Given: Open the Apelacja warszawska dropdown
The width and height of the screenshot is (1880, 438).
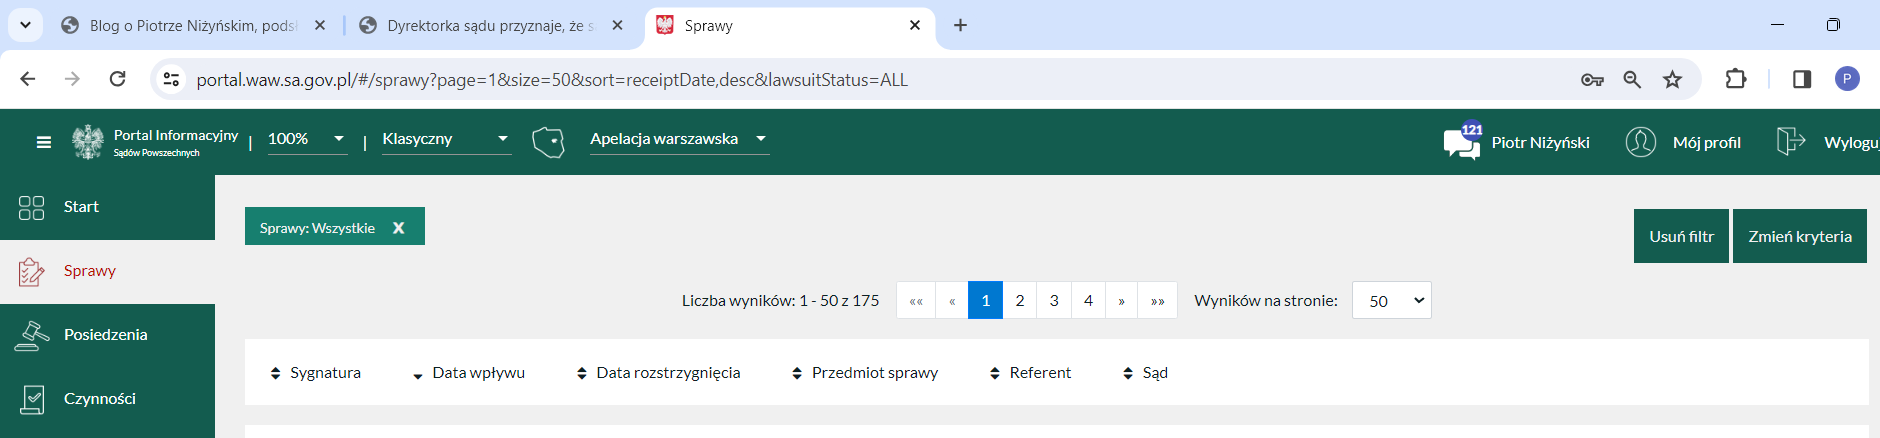Looking at the screenshot, I should (678, 139).
